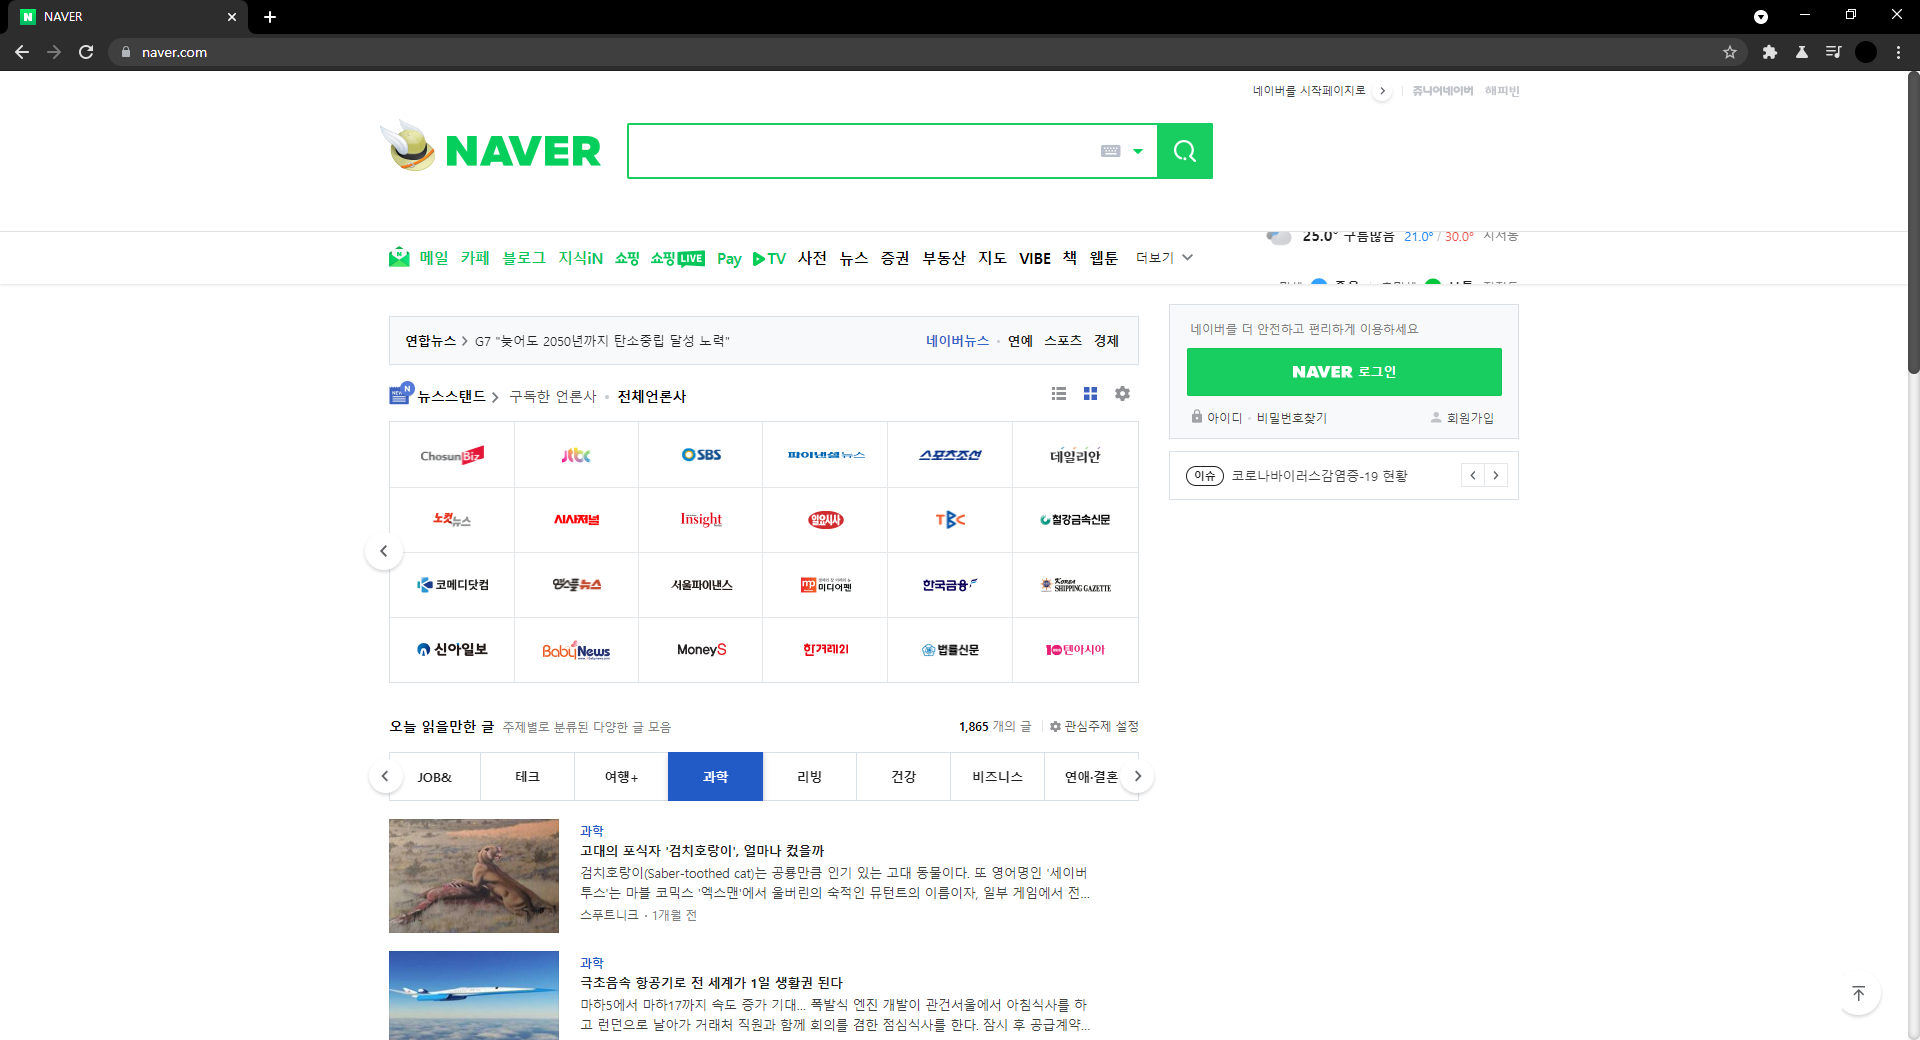The height and width of the screenshot is (1040, 1920).
Task: Open BabyNews publisher tile
Action: [x=576, y=650]
